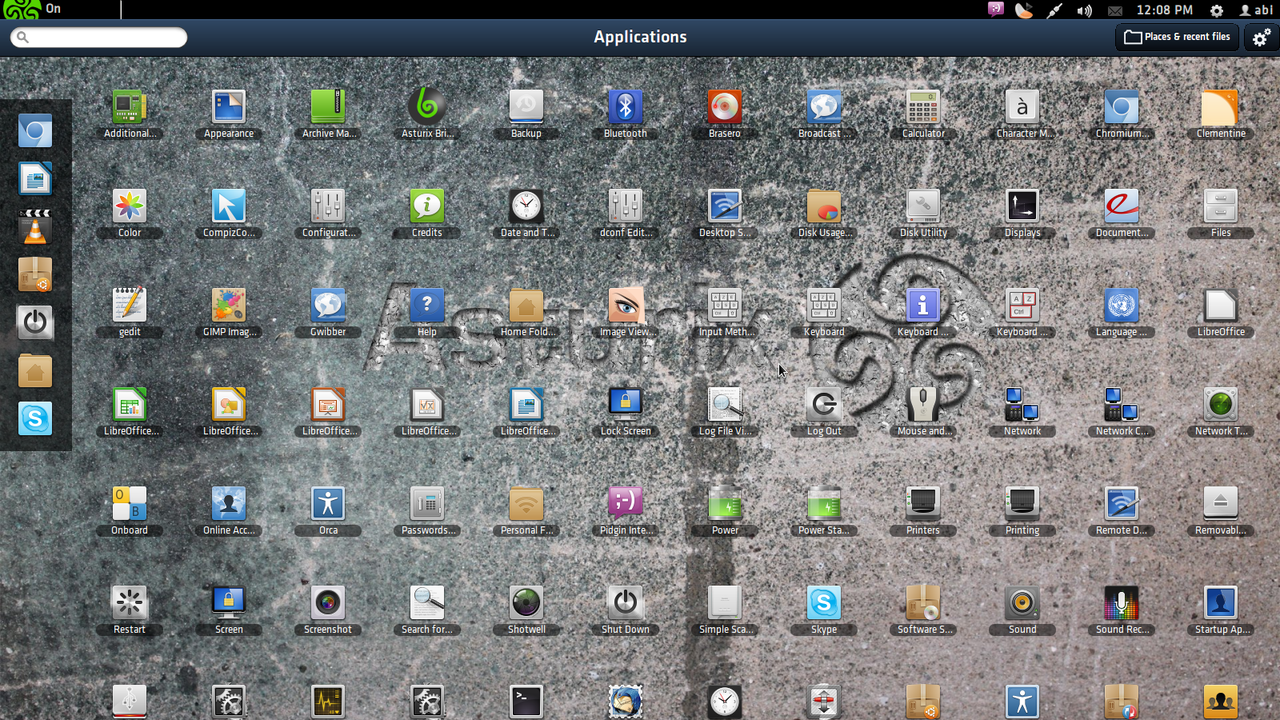Open the Color settings icon
Viewport: 1280px width, 720px height.
point(129,206)
